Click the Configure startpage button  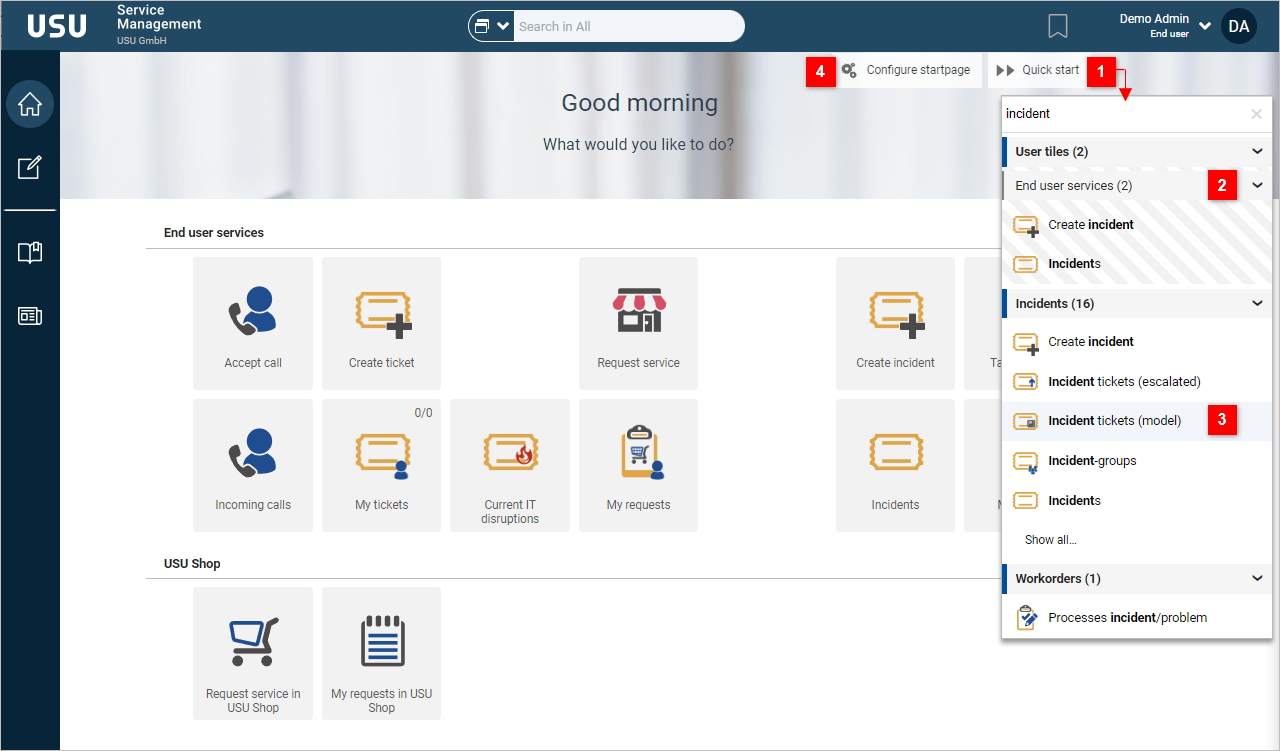pos(907,70)
